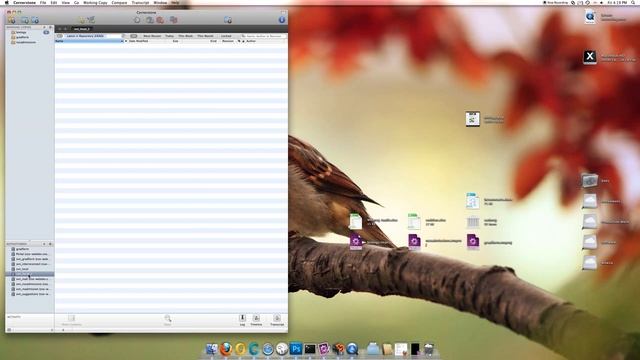This screenshot has width=640, height=360.
Task: Click the black X icon on desktop
Action: pos(589,57)
